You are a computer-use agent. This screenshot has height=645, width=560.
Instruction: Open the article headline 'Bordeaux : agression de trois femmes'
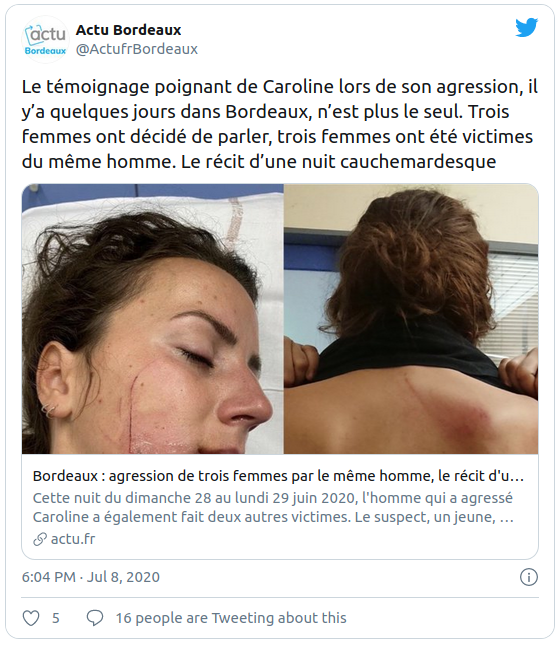point(278,476)
